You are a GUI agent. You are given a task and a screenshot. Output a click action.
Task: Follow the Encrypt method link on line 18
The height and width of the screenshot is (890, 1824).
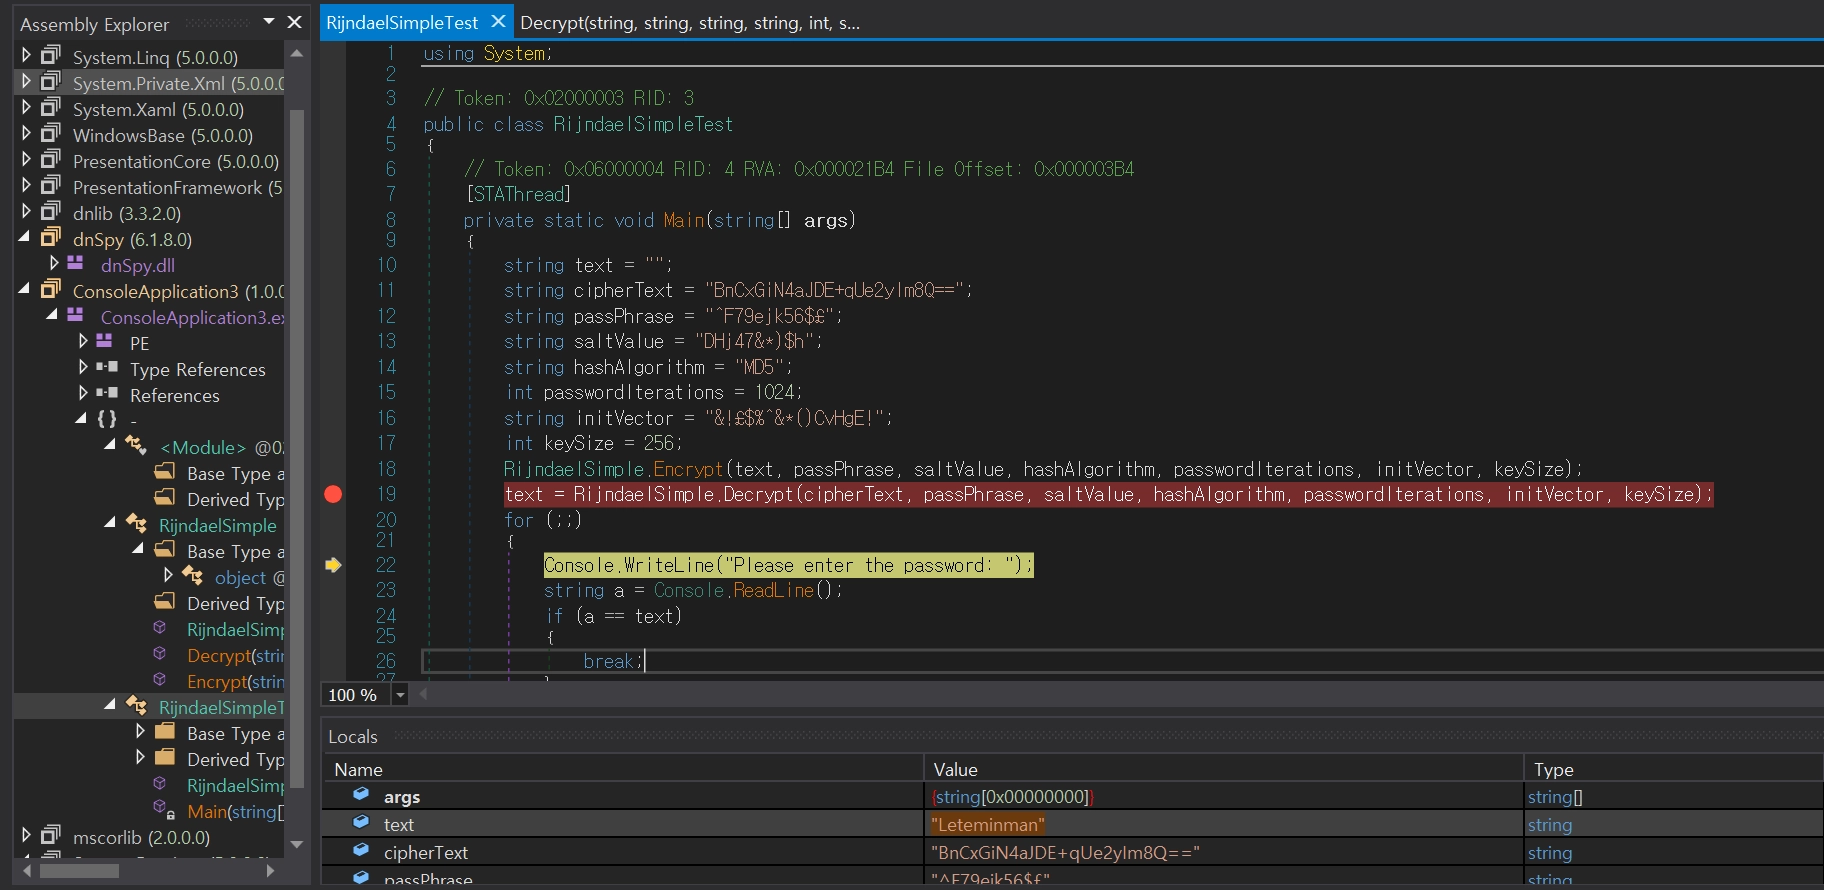point(687,469)
